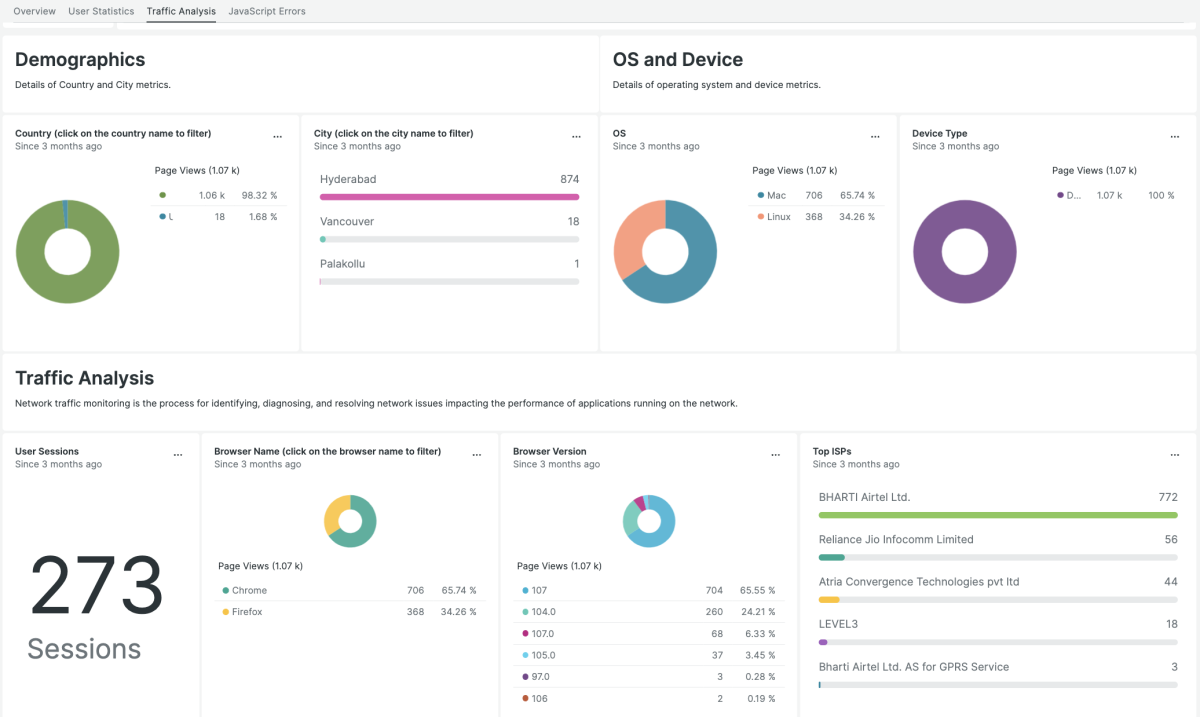Screen dimensions: 1200x717
Task: Open the Country widget ellipsis menu
Action: (277, 137)
